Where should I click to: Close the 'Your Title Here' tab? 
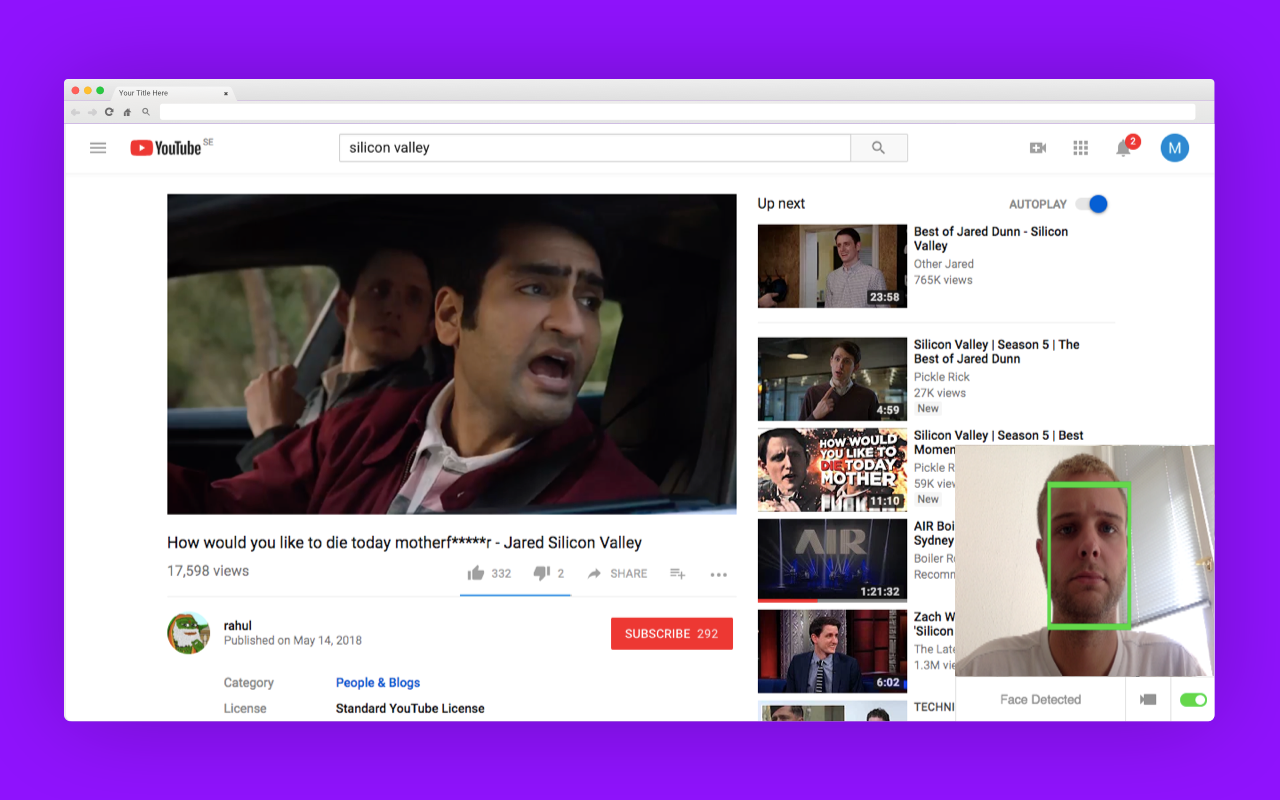pos(225,93)
